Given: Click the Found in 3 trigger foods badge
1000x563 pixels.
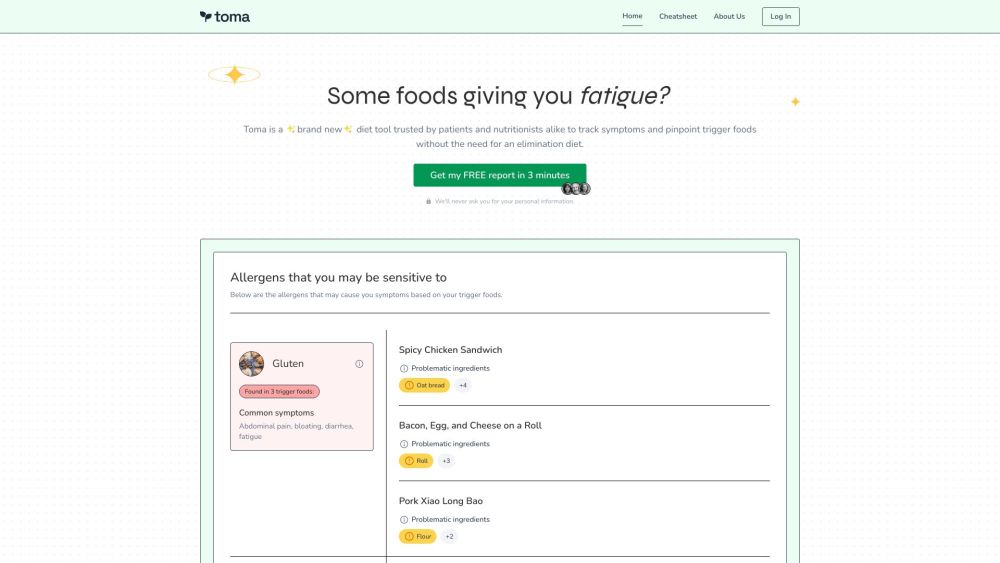Looking at the screenshot, I should (279, 392).
